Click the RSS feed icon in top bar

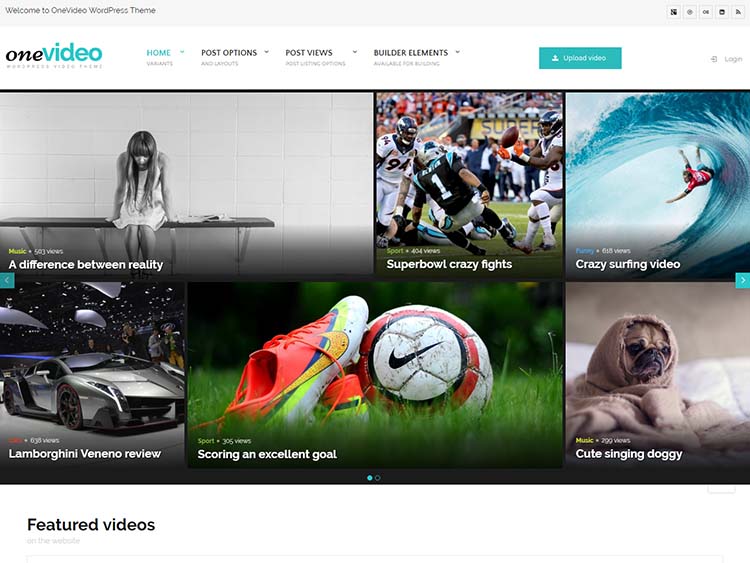click(x=738, y=12)
